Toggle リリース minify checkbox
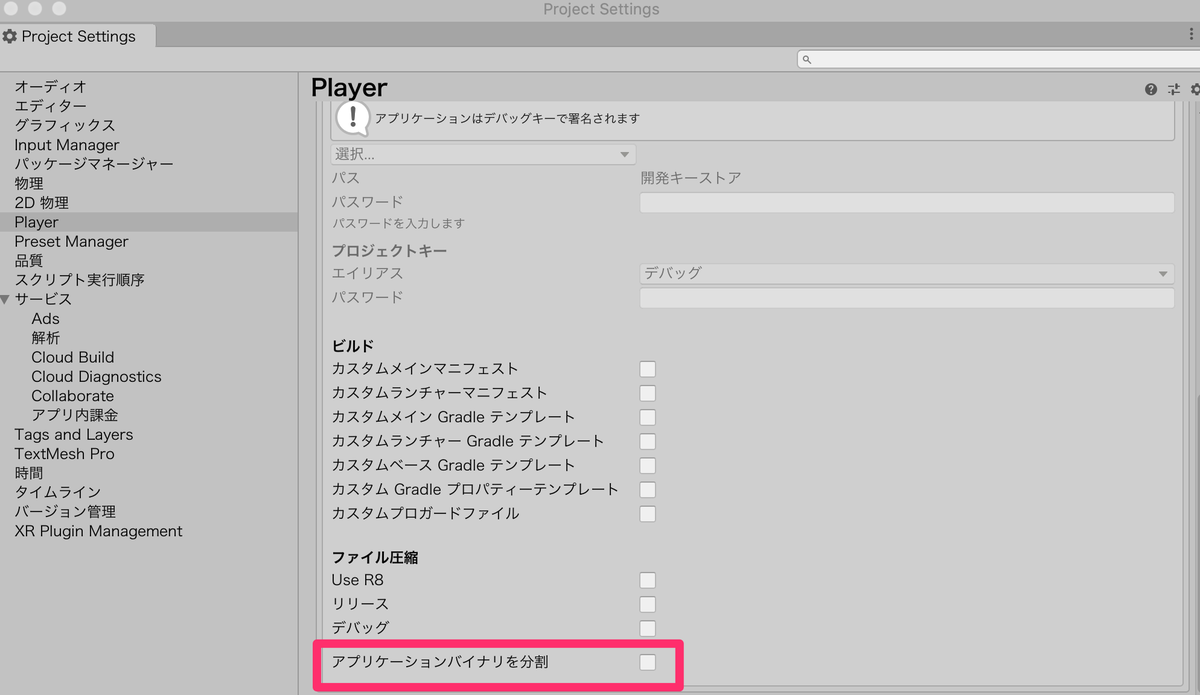The image size is (1200, 695). click(x=648, y=604)
